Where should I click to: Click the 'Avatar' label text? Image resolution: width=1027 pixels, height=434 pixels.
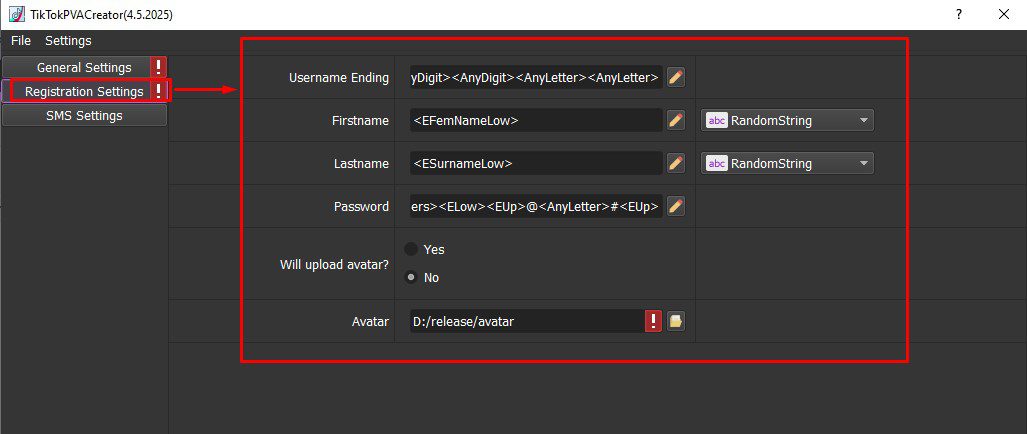[x=370, y=321]
